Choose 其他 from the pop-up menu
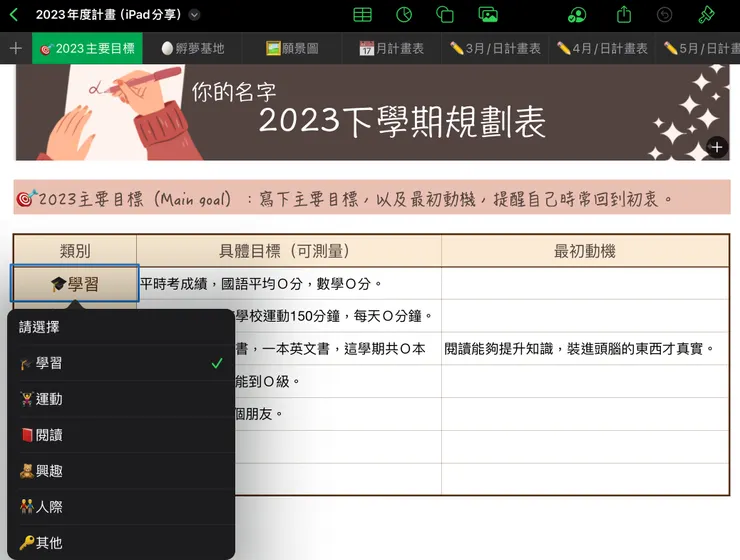This screenshot has height=560, width=740. (x=121, y=542)
